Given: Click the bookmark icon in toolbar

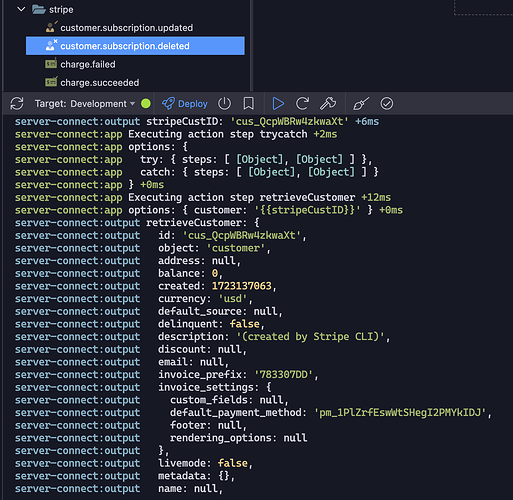Looking at the screenshot, I should (x=248, y=104).
